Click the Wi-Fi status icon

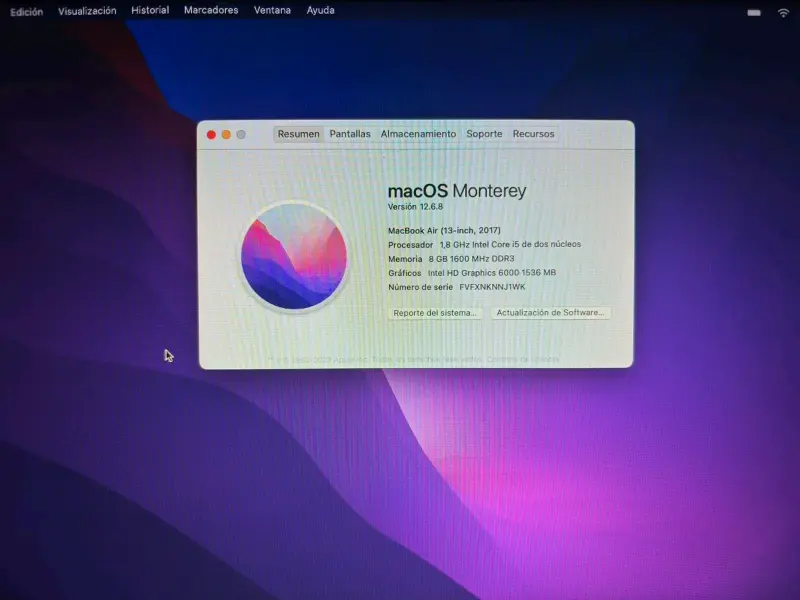(783, 13)
